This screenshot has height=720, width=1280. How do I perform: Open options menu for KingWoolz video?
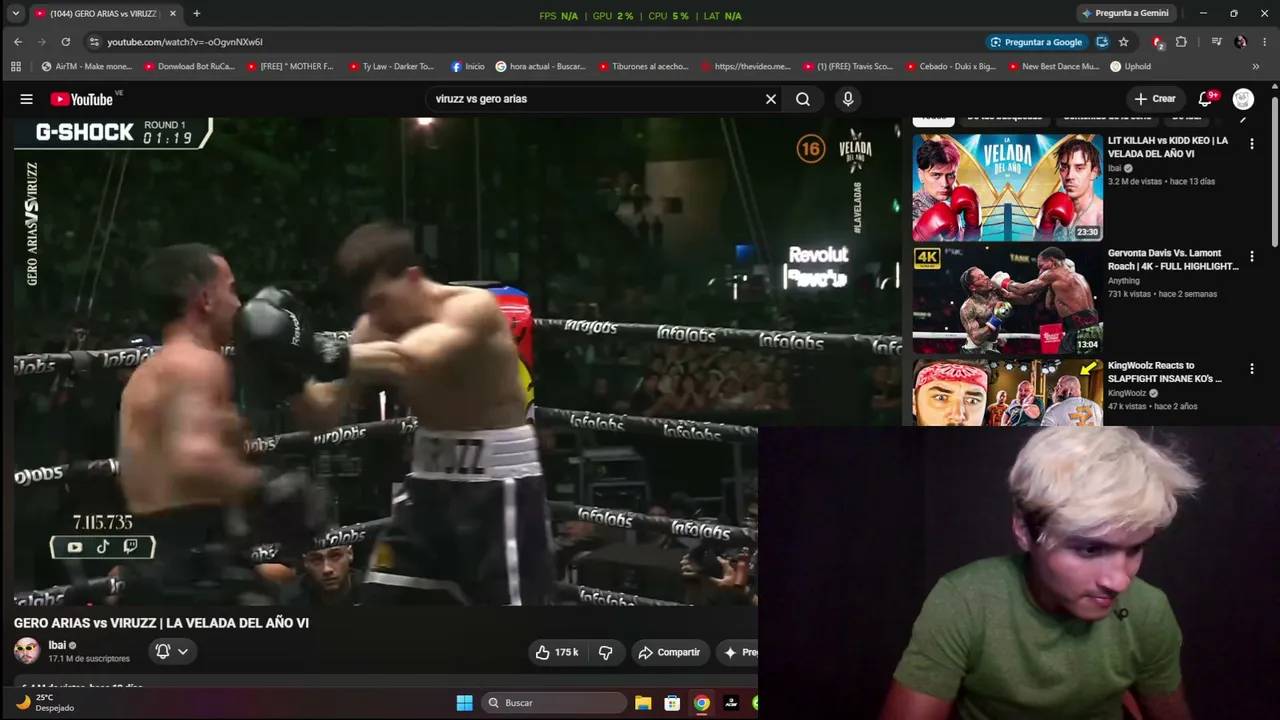point(1252,369)
